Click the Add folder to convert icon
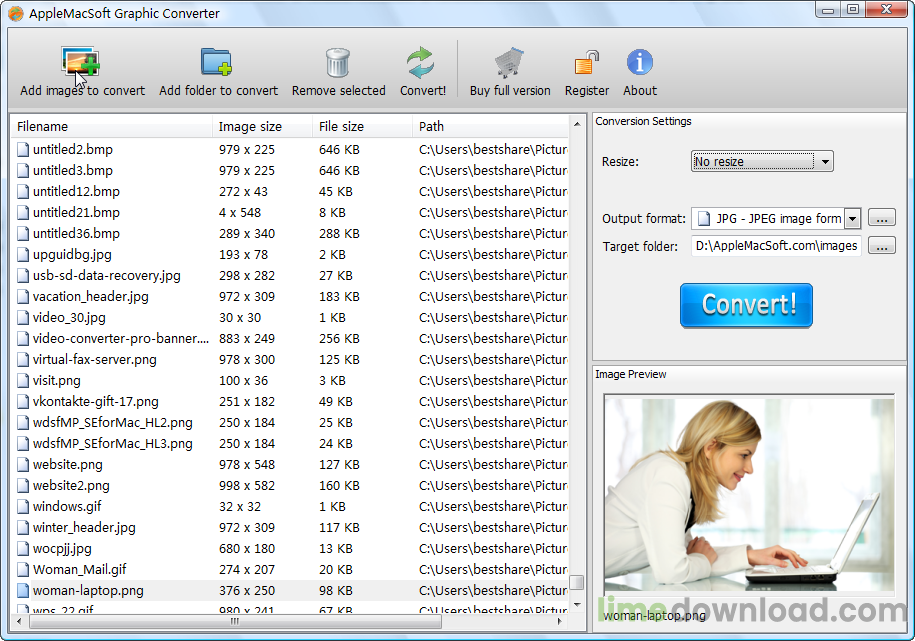 217,63
